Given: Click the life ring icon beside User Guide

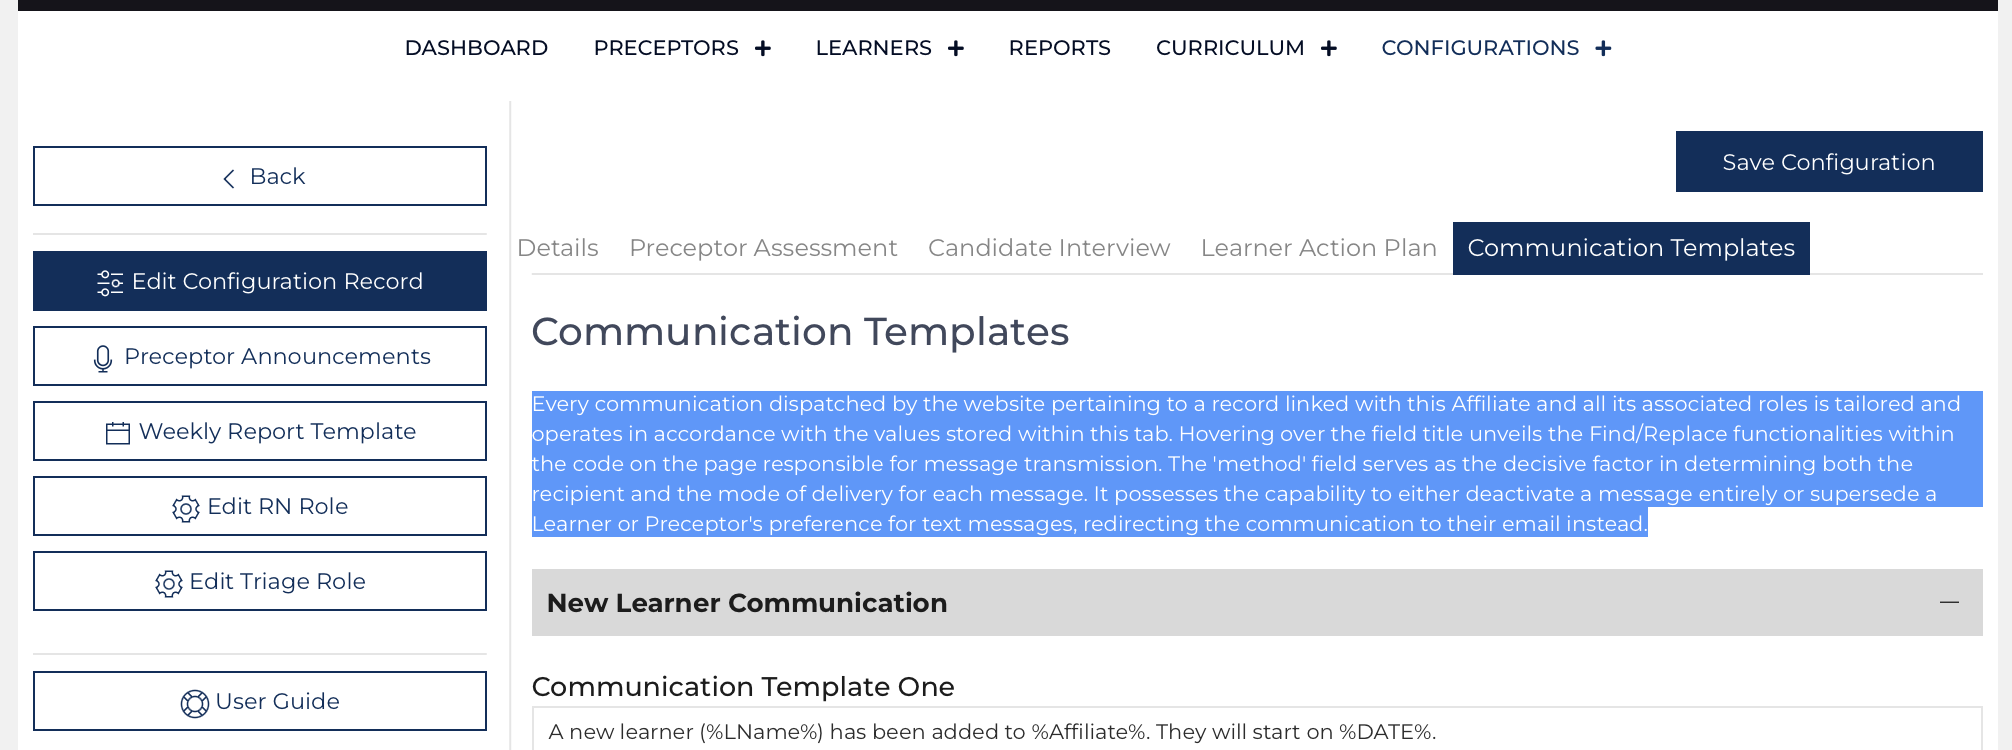Looking at the screenshot, I should coord(195,701).
